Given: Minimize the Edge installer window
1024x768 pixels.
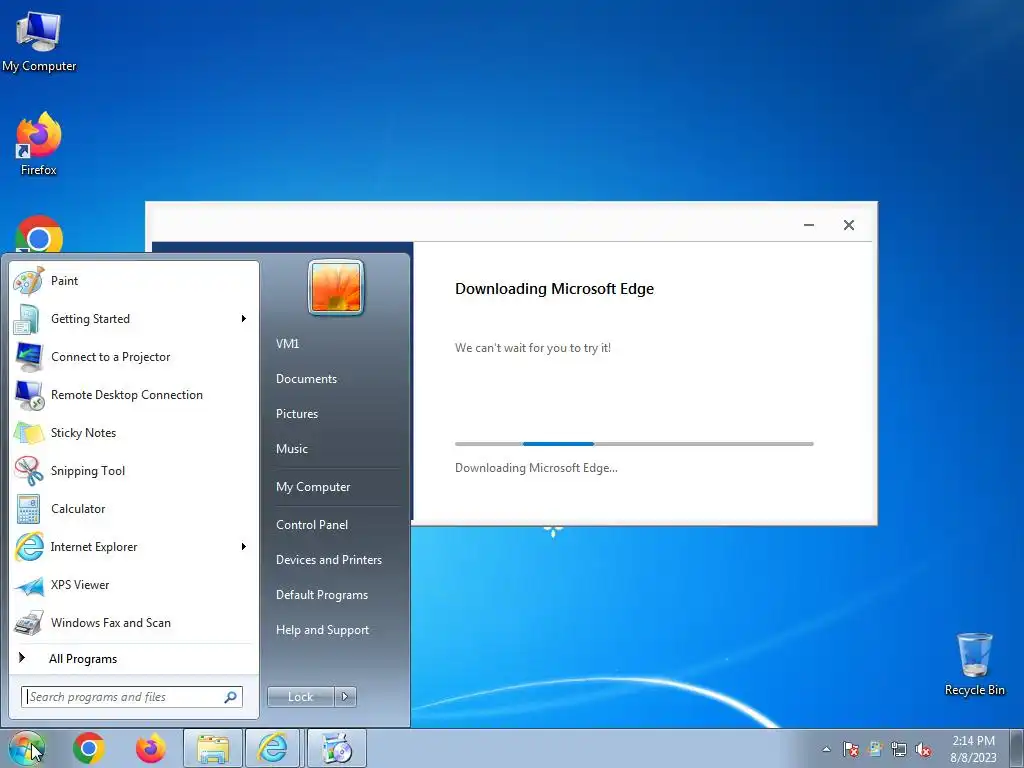Looking at the screenshot, I should coord(808,225).
